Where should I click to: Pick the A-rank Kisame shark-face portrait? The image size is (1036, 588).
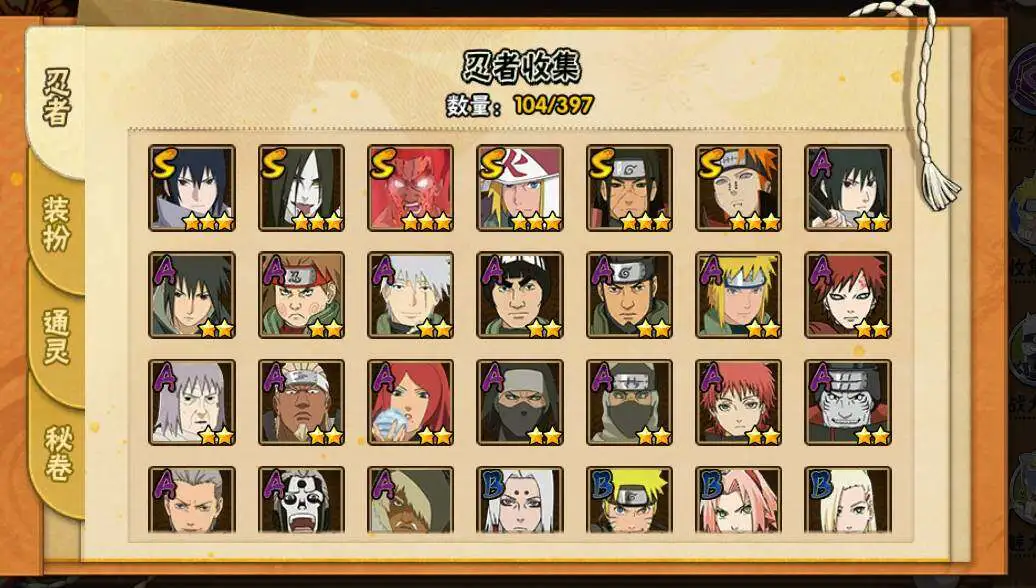click(848, 402)
